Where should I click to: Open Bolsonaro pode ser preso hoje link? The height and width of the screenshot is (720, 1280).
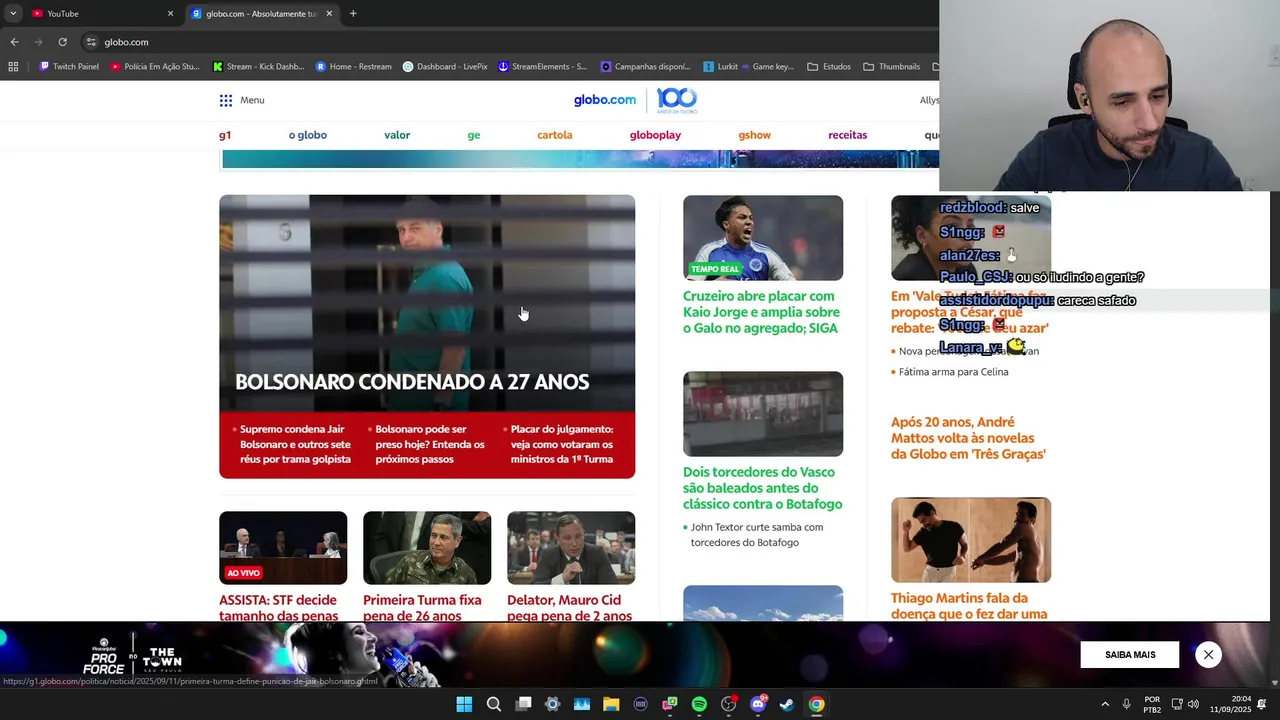click(x=430, y=444)
